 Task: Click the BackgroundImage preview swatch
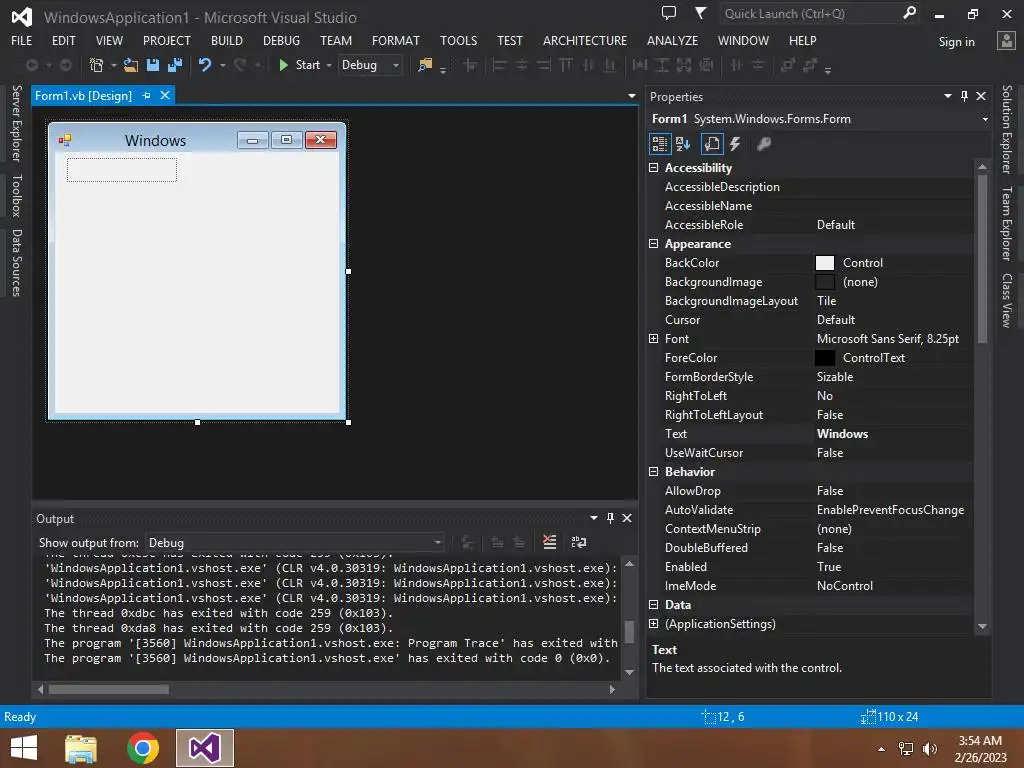click(x=825, y=281)
